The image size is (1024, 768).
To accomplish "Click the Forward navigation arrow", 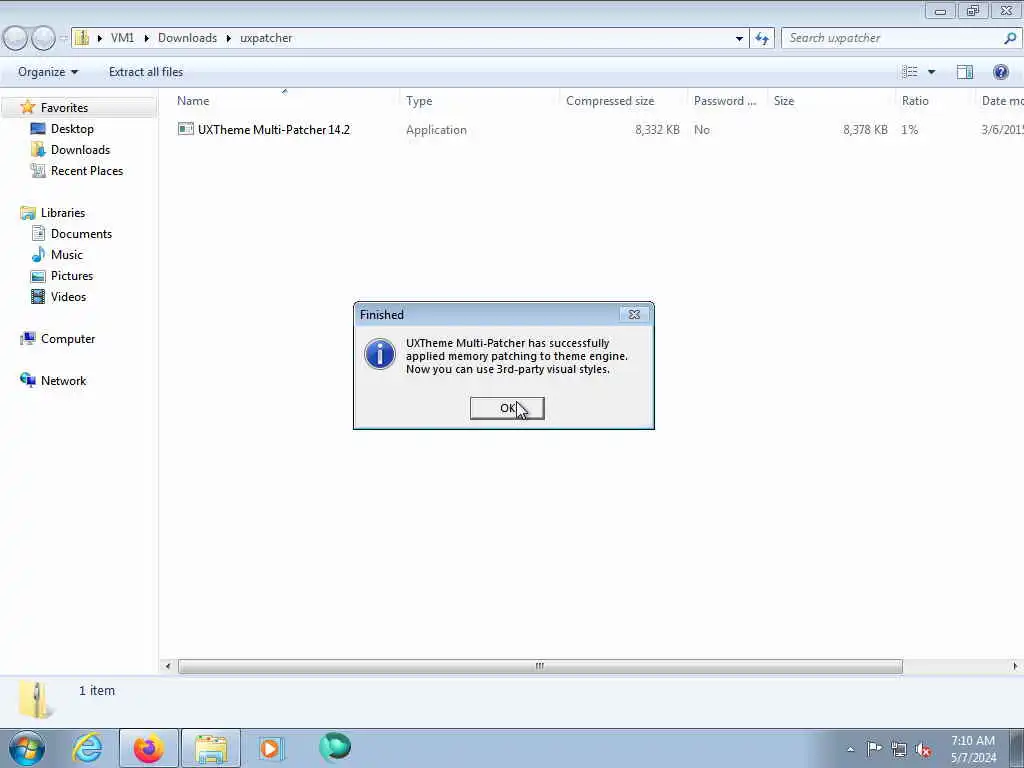I will 43,38.
